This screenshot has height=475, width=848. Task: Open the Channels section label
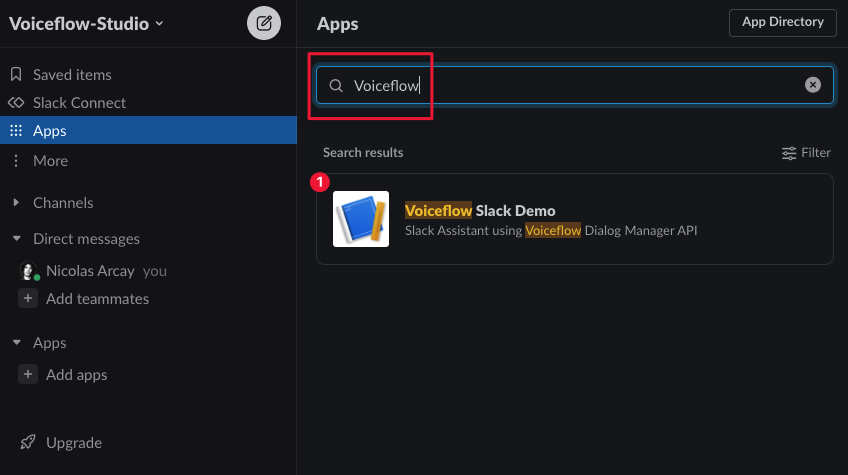[x=63, y=203]
